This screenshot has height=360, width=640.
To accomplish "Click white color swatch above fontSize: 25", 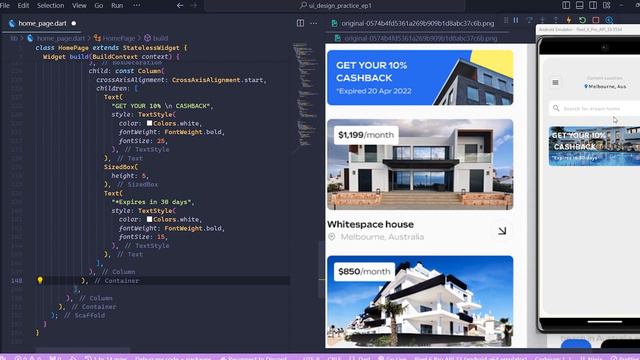I will (x=149, y=123).
